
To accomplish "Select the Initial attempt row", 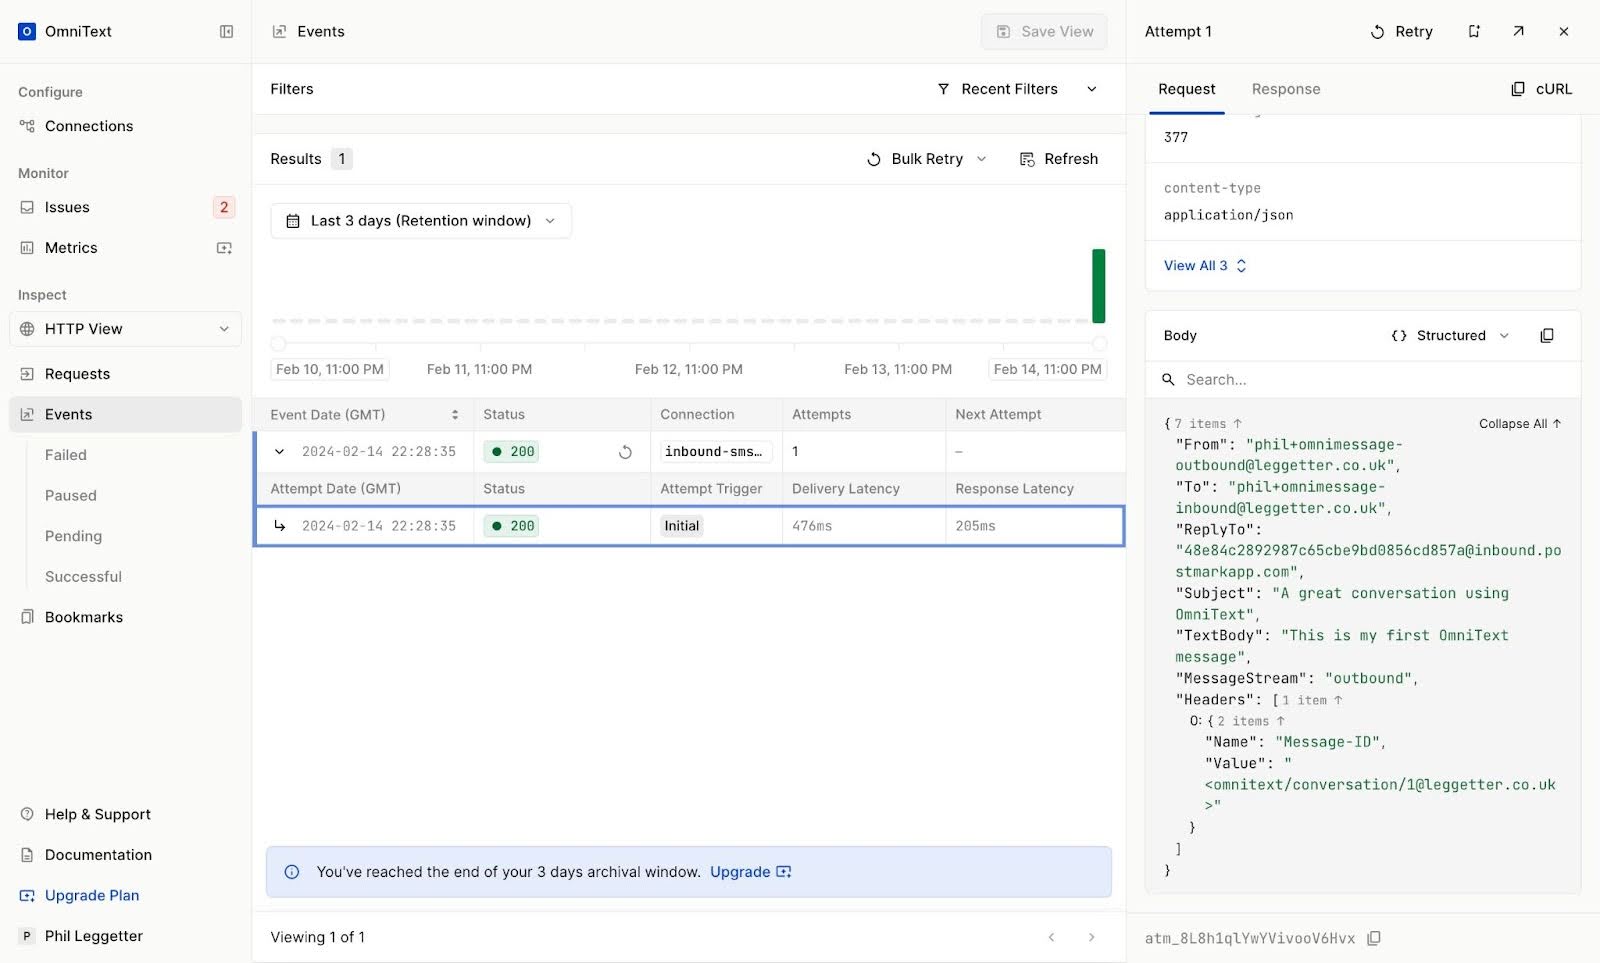I will (689, 526).
